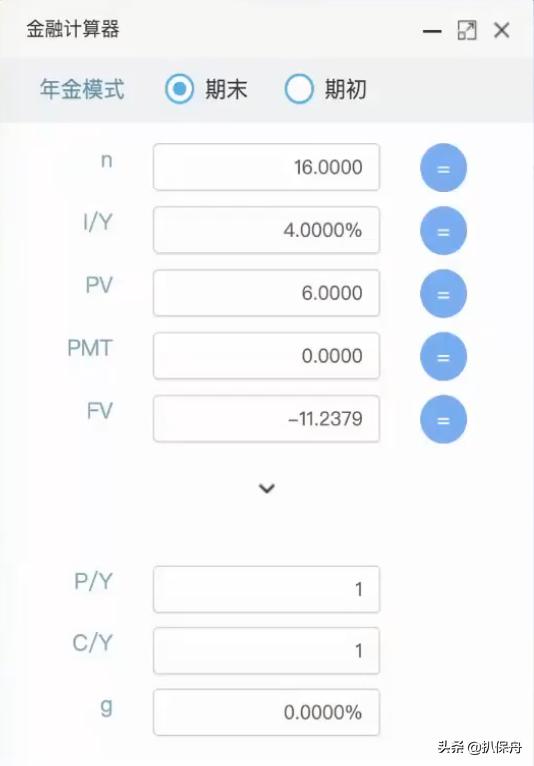Focus the I/Y field showing 4.0000%

coord(266,230)
